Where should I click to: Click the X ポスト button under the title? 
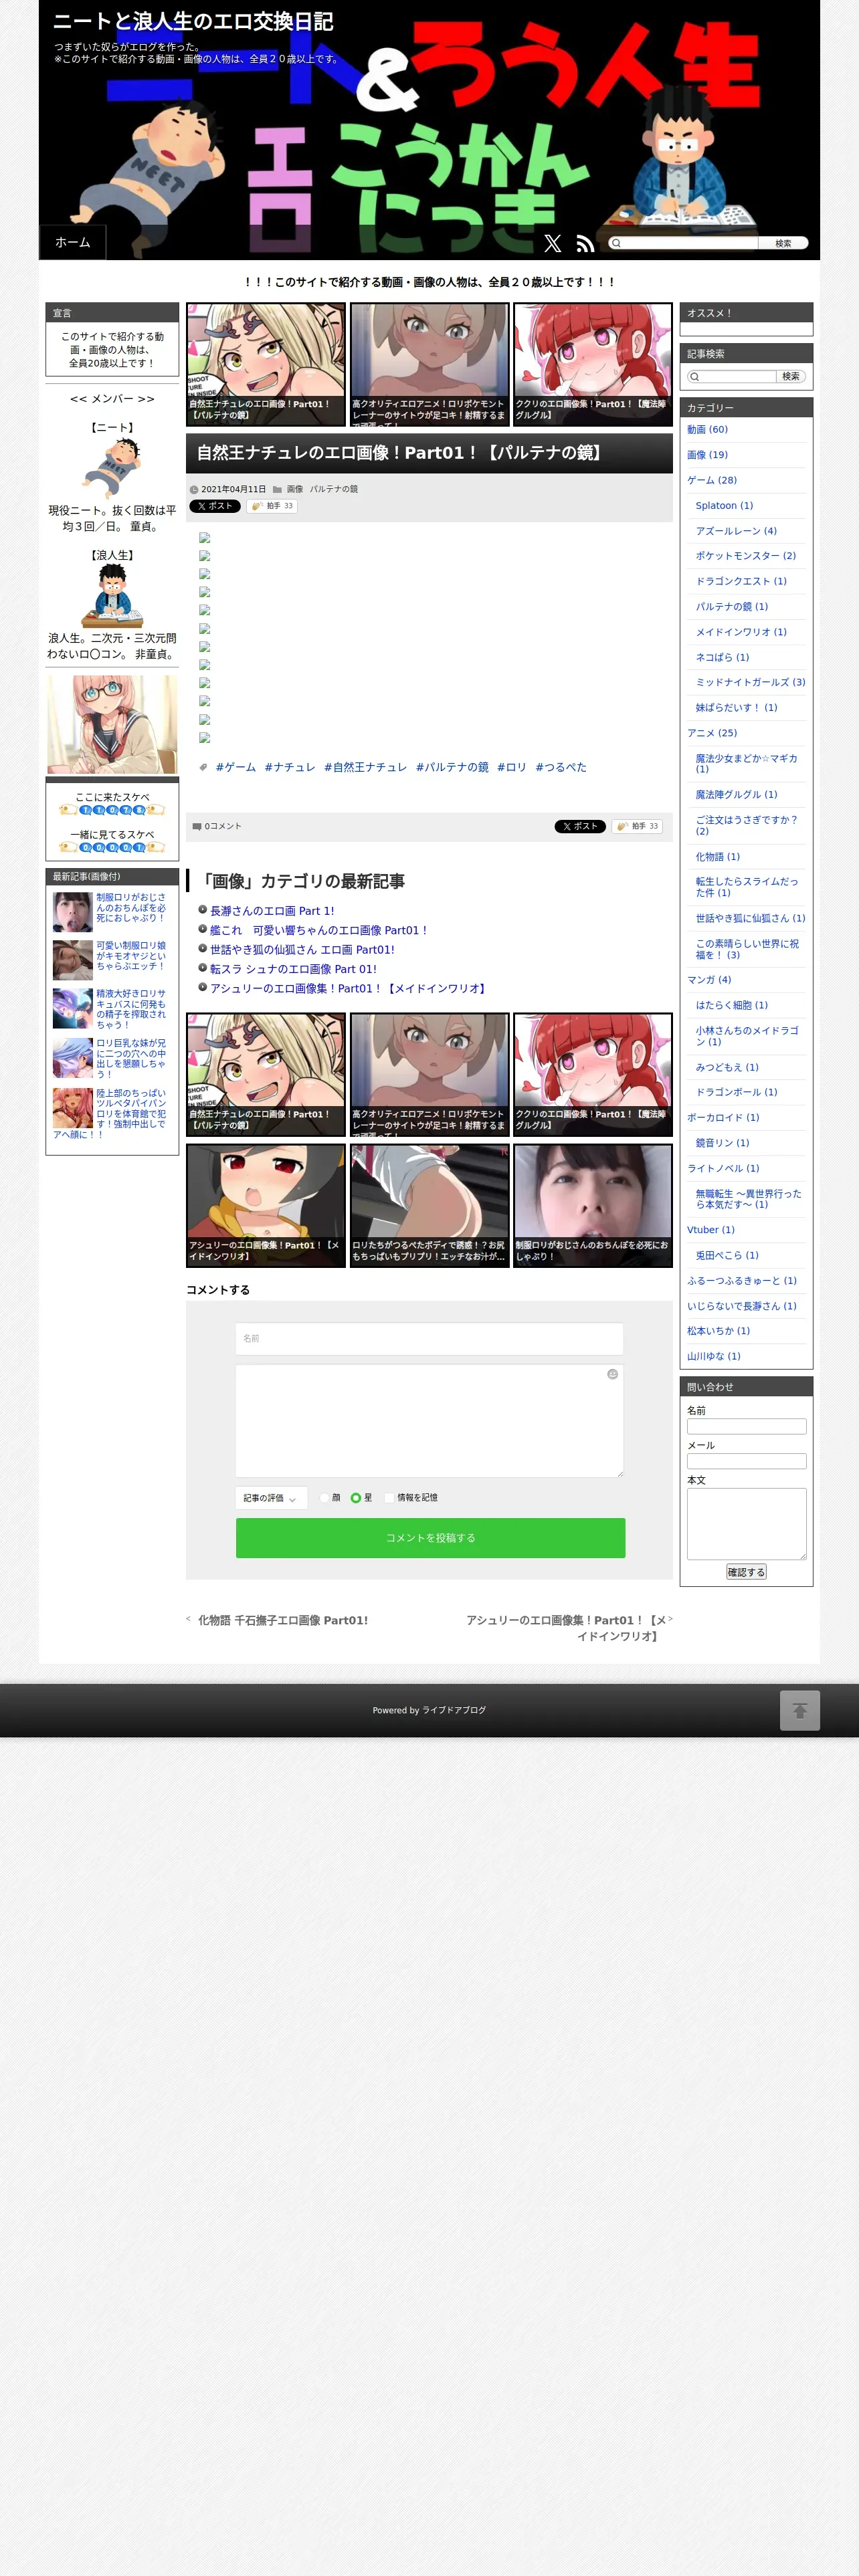215,506
